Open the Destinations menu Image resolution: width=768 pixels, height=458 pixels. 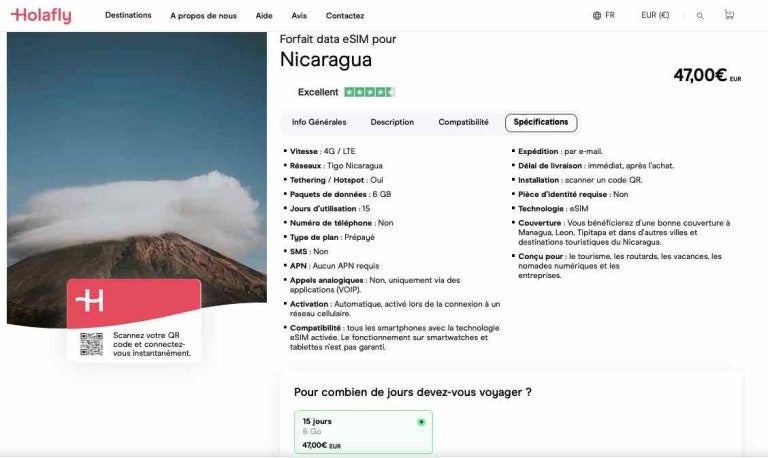(x=128, y=15)
